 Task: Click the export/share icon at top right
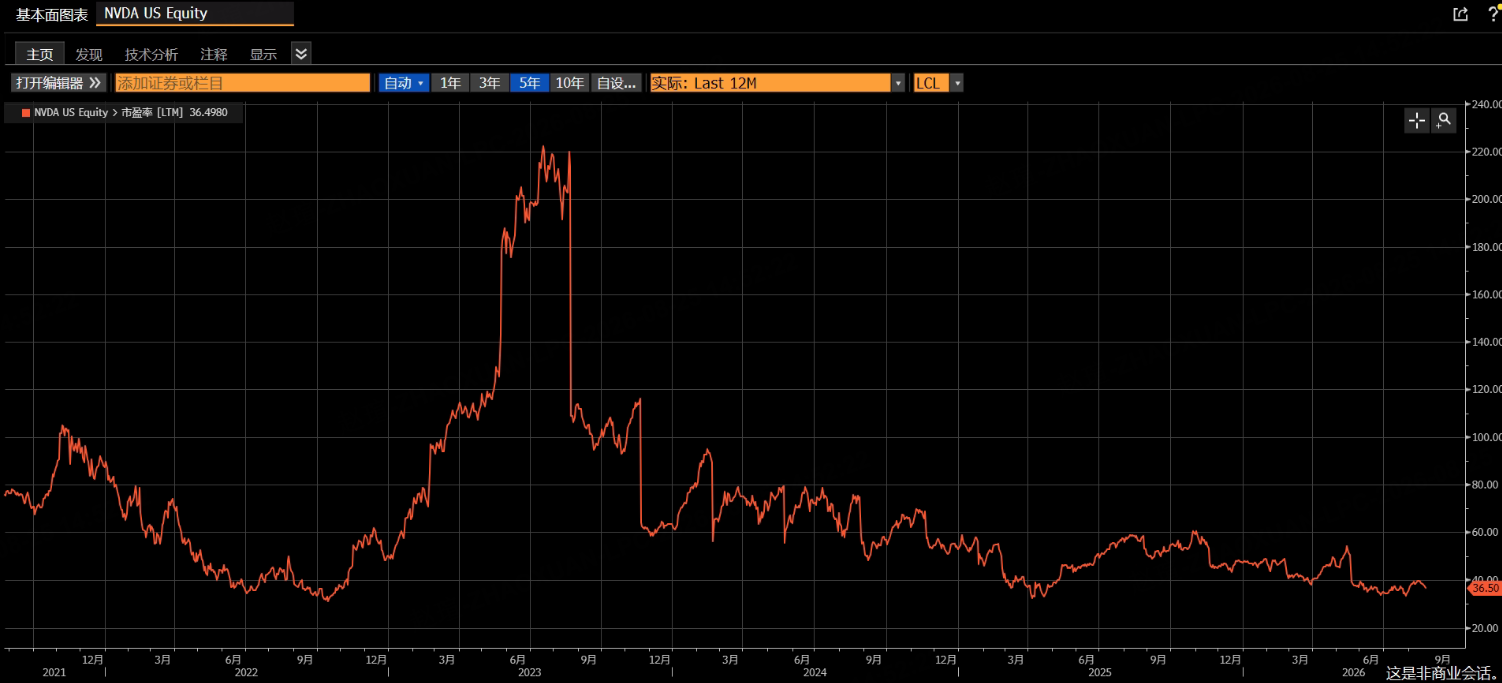[x=1460, y=14]
